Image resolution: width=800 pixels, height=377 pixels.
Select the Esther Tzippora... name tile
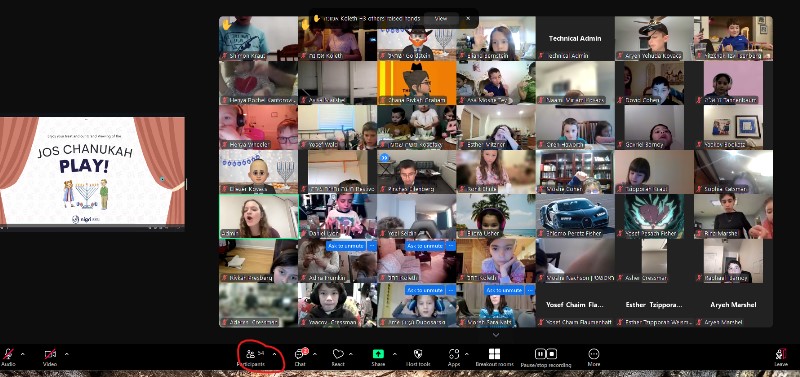(654, 305)
